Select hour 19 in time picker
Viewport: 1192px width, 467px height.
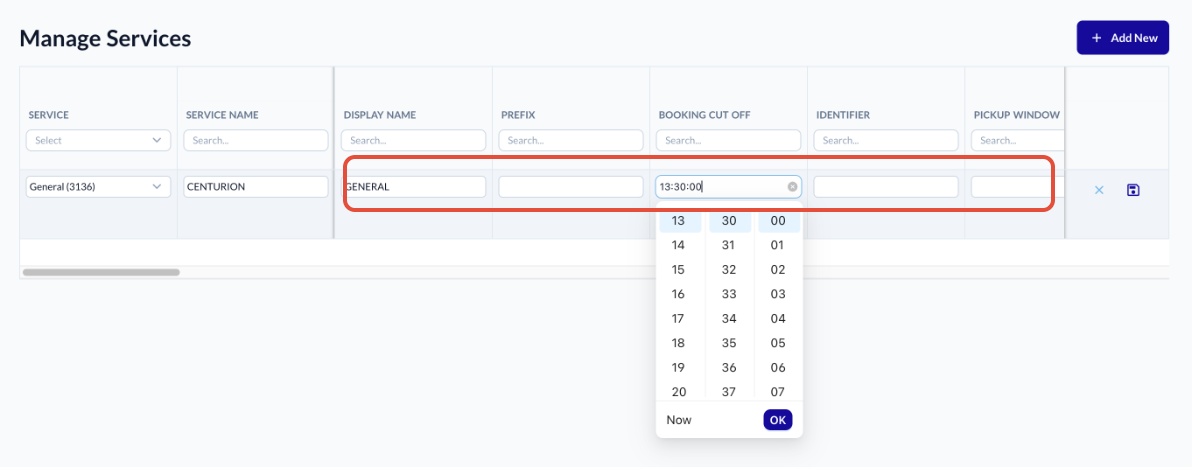(x=680, y=367)
